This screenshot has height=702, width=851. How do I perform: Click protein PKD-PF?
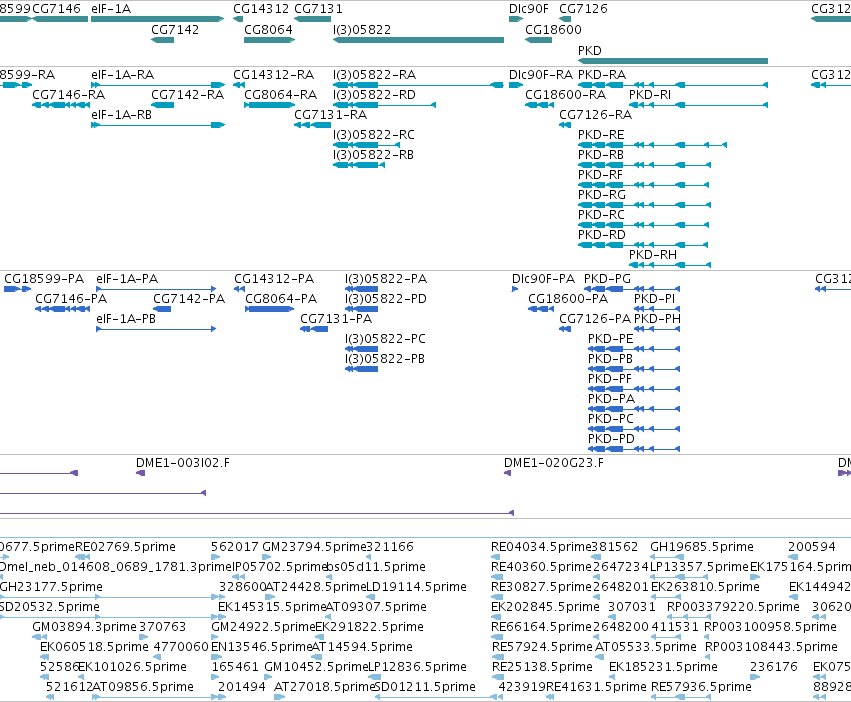[610, 378]
